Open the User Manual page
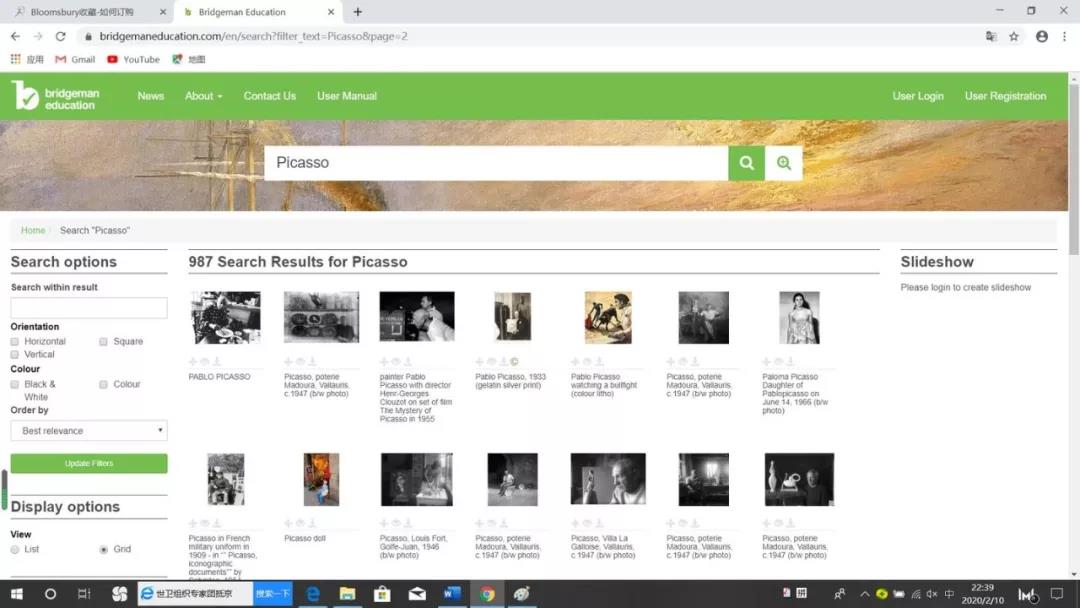 click(x=347, y=96)
